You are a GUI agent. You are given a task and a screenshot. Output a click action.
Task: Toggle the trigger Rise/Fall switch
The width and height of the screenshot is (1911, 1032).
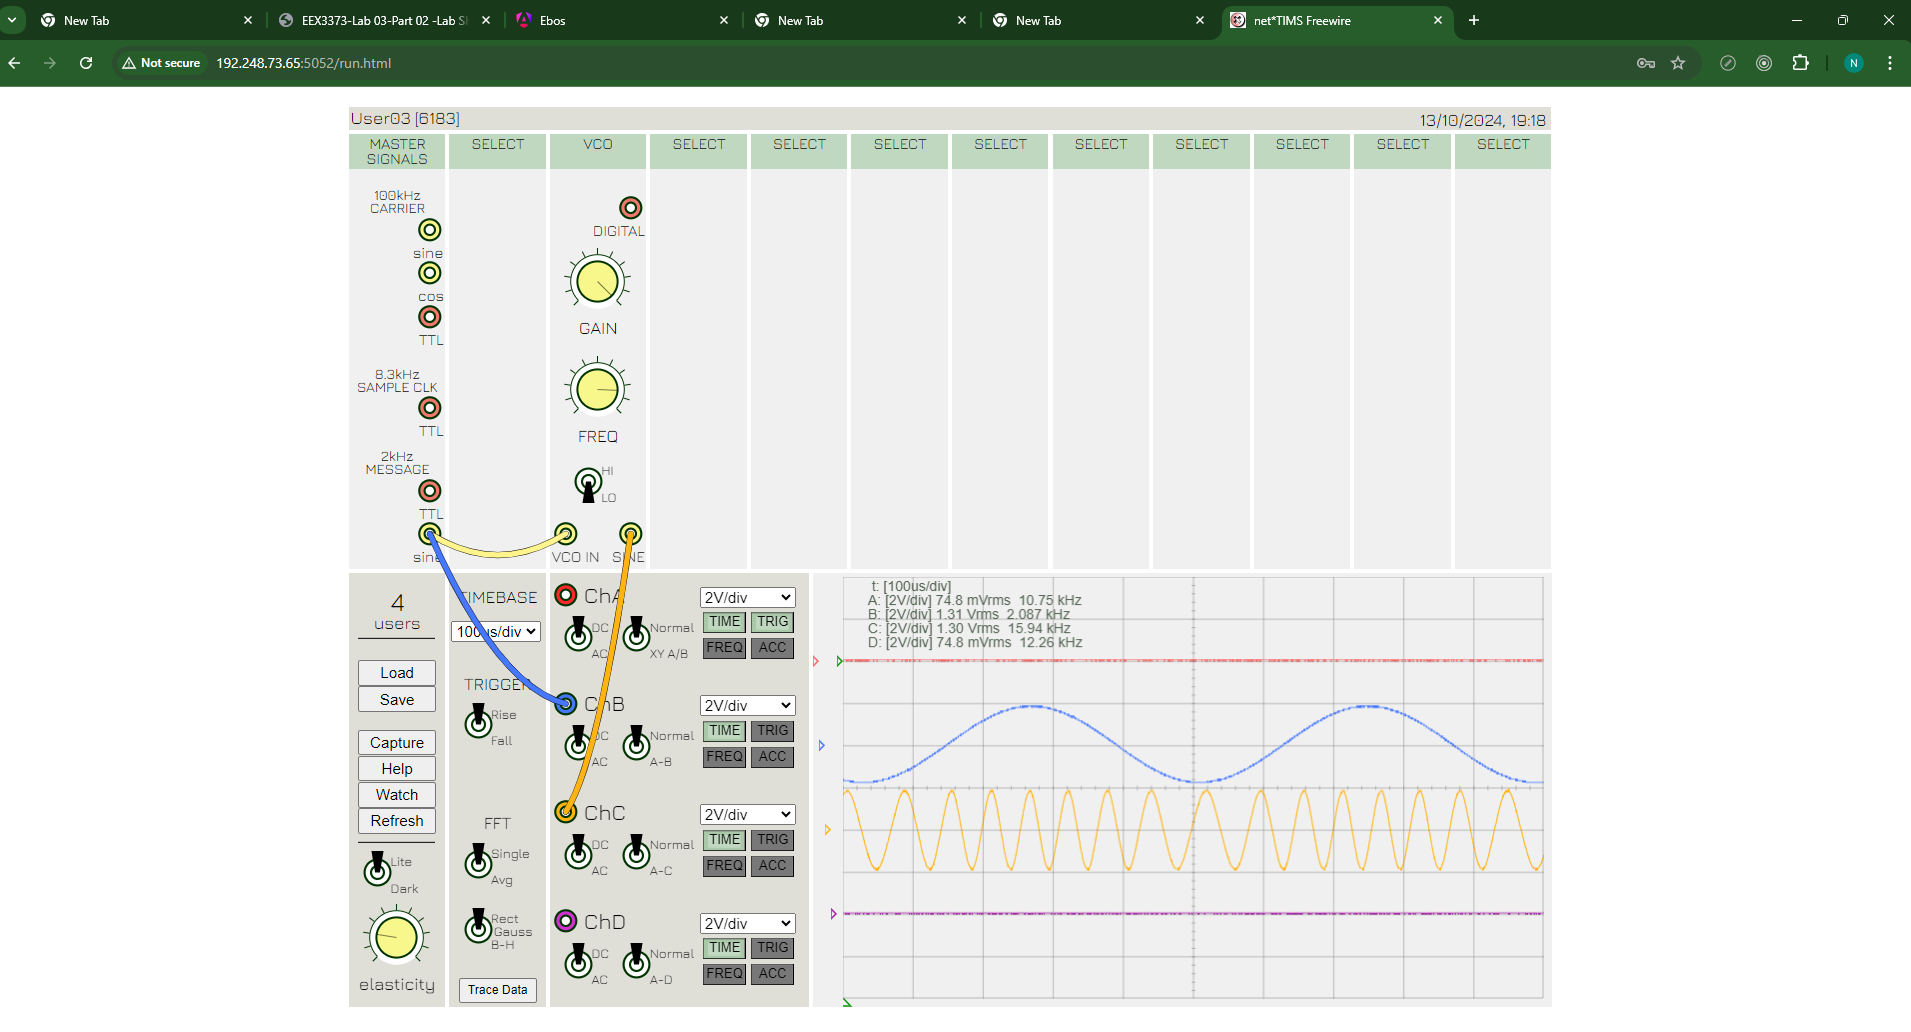478,721
